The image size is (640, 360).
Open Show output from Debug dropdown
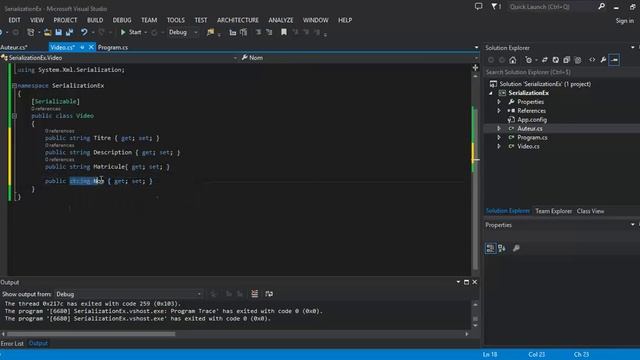[129, 294]
